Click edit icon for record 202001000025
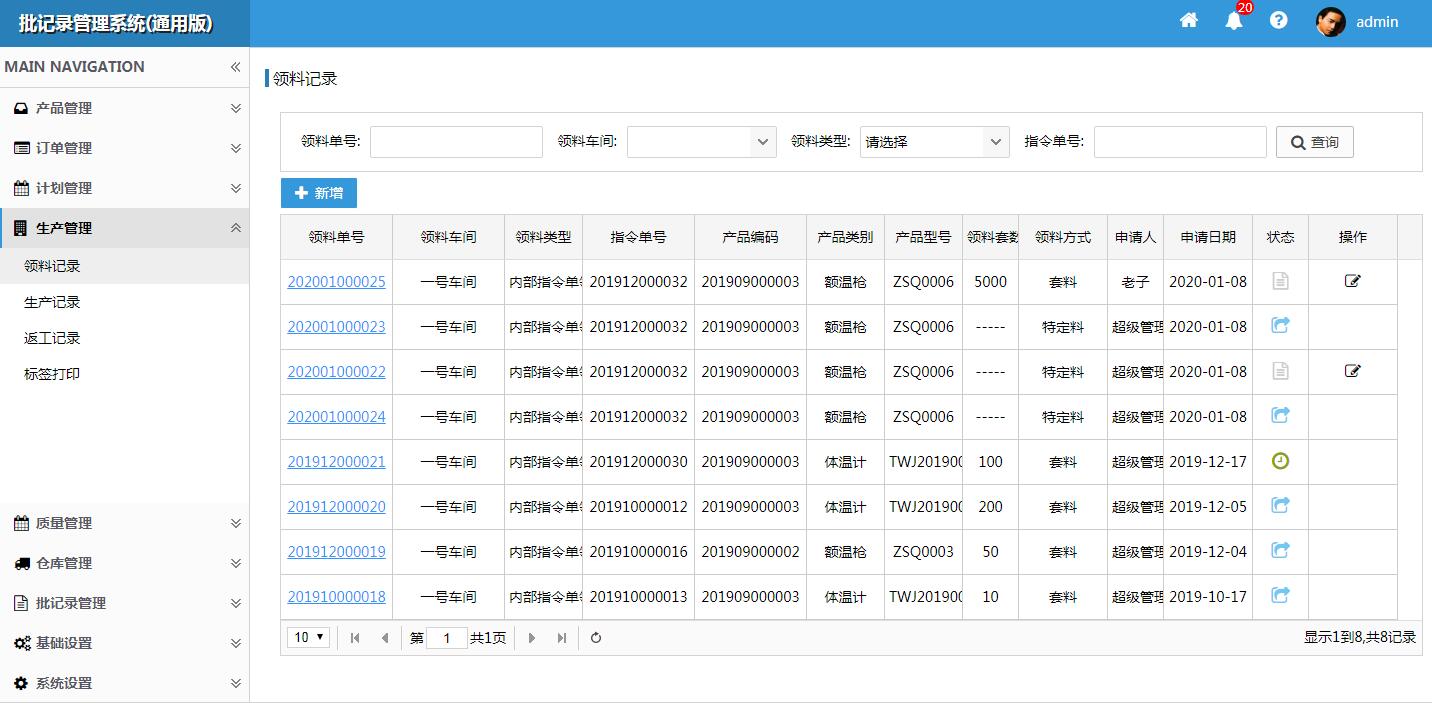 click(x=1353, y=281)
